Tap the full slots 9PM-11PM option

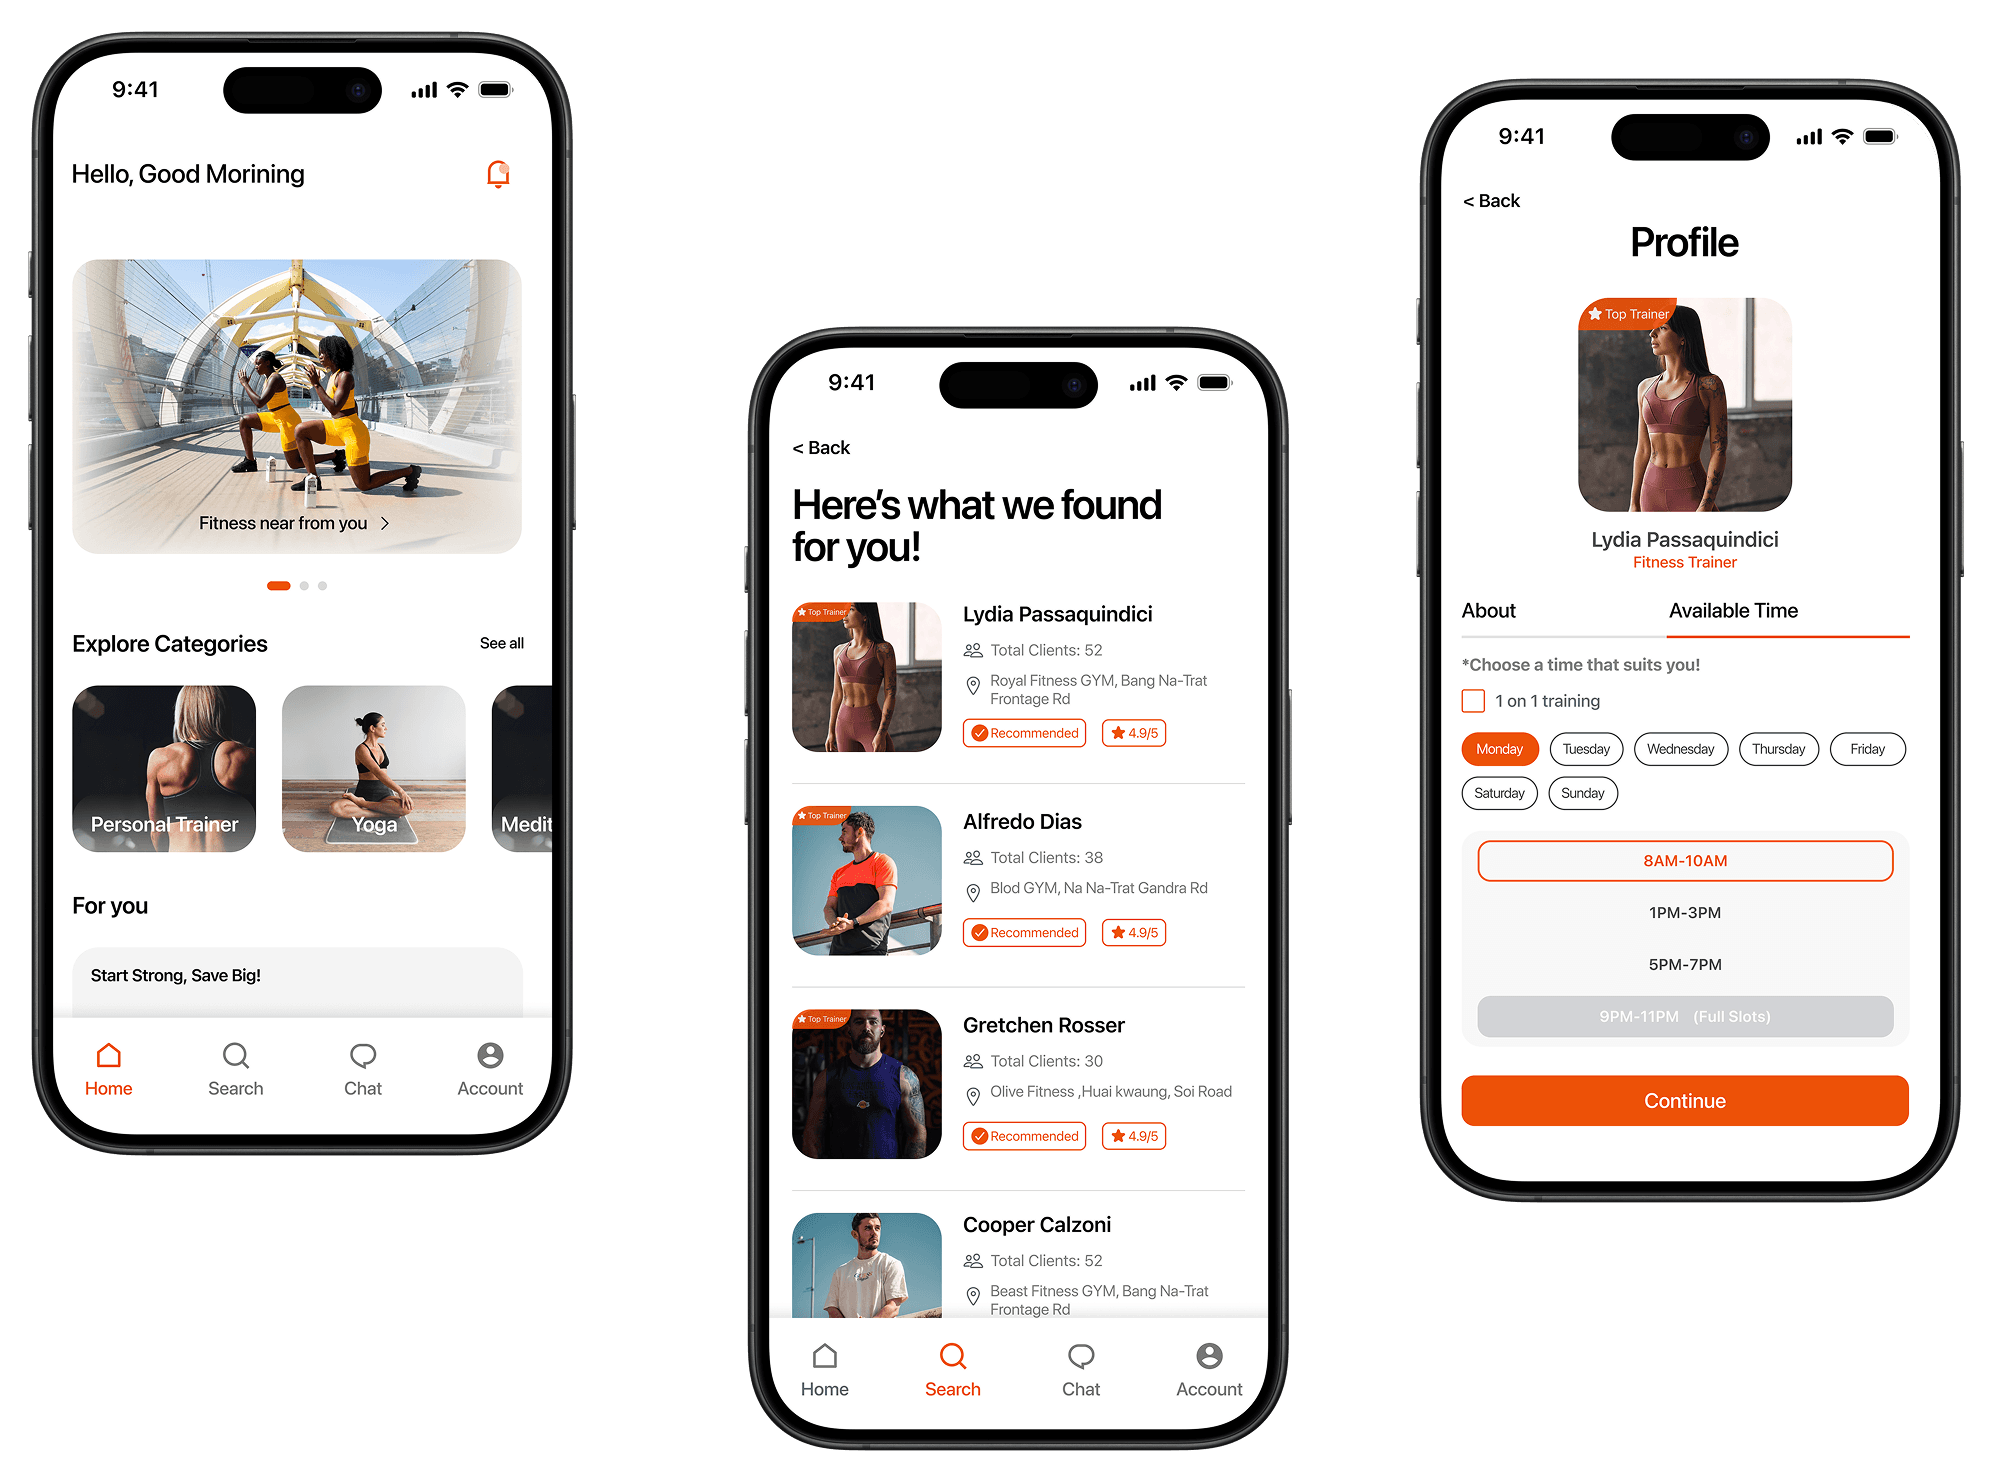tap(1687, 1016)
